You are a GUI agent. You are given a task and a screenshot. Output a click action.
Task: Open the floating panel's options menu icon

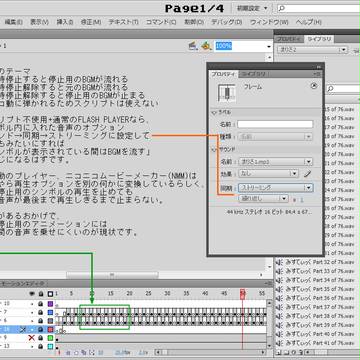(x=317, y=74)
